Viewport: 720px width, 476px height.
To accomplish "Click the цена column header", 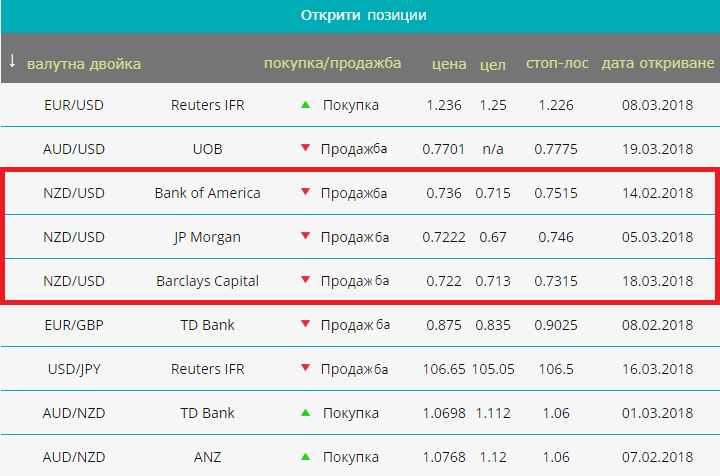I will pos(449,64).
